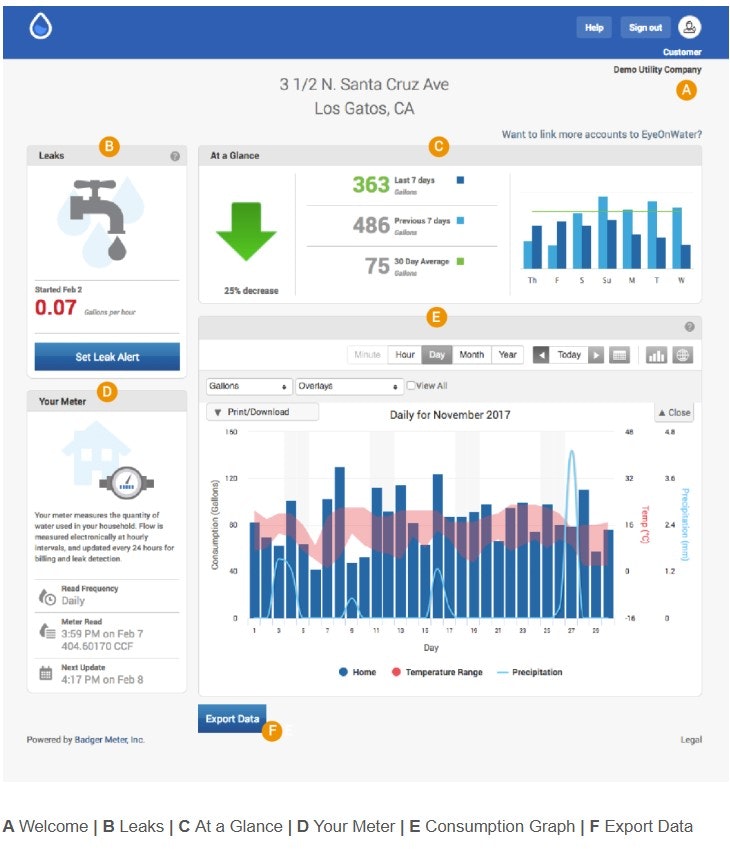Open the calendar date picker icon
Viewport: 730px width, 849px height.
click(620, 355)
